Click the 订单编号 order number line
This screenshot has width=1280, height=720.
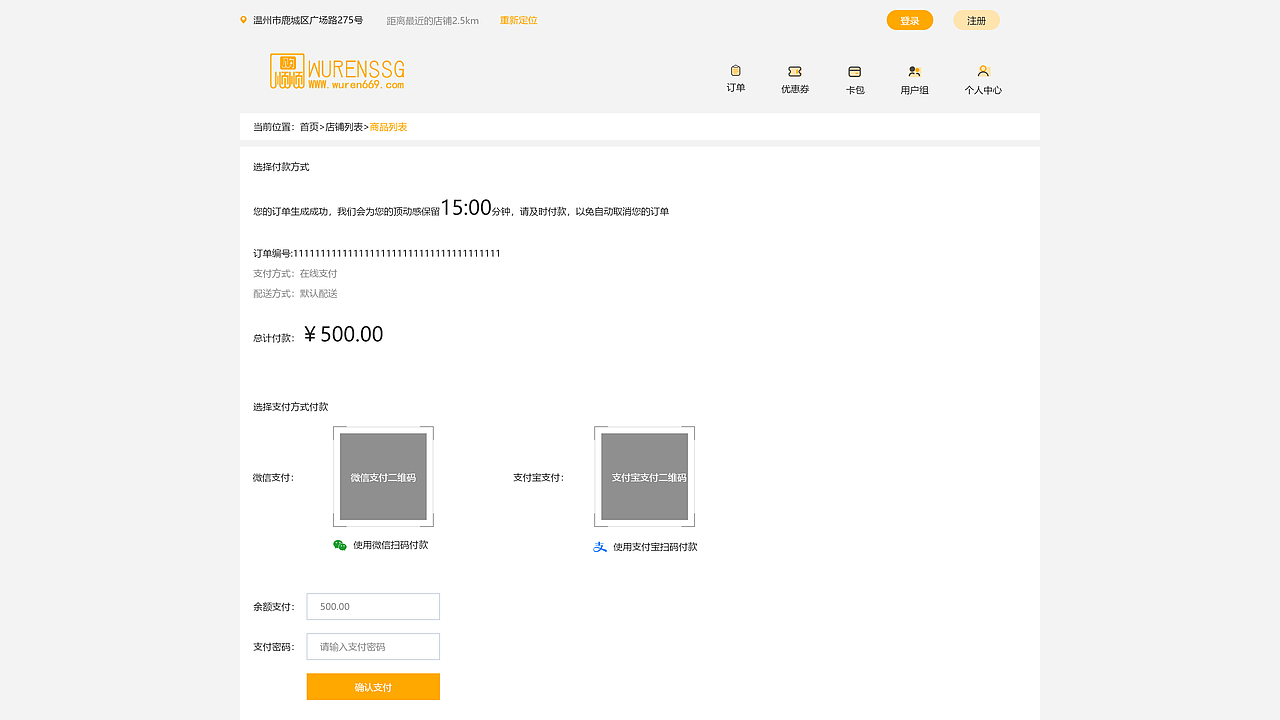[x=377, y=253]
